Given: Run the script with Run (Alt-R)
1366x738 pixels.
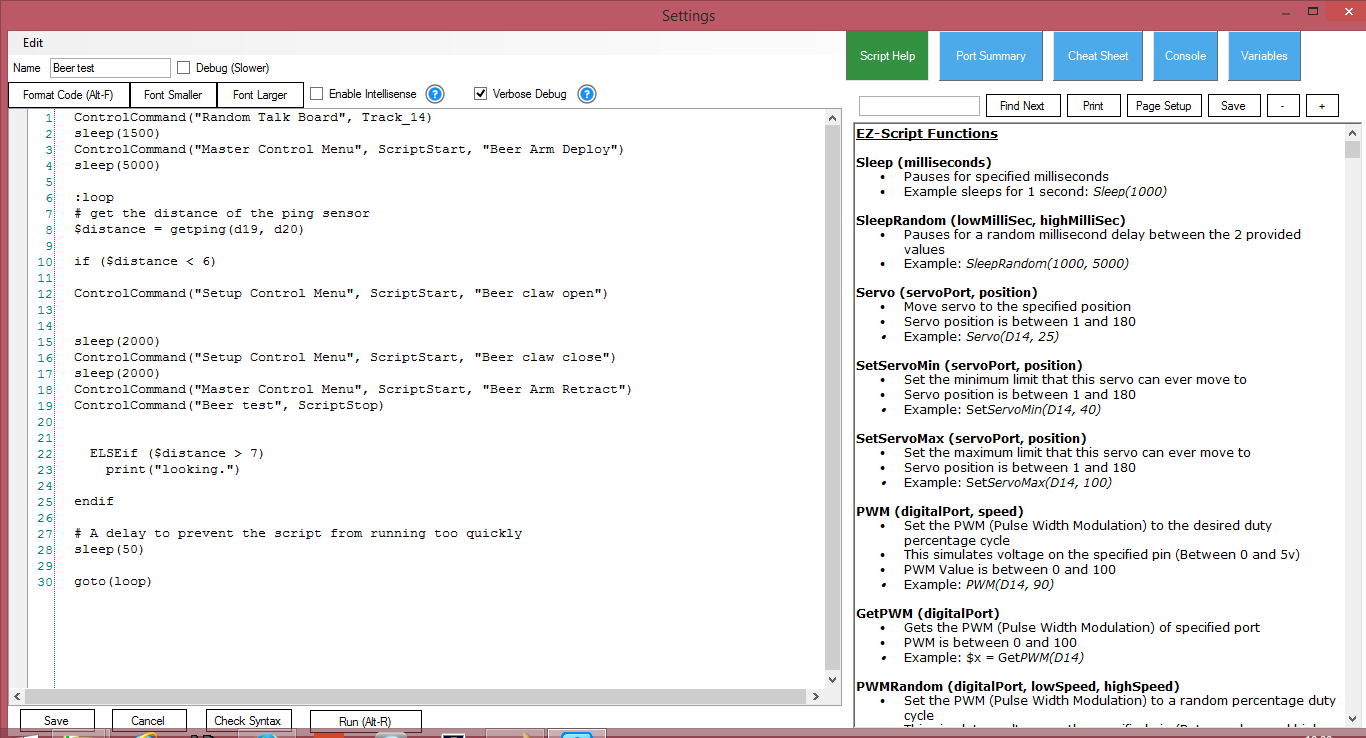Looking at the screenshot, I should pos(365,719).
